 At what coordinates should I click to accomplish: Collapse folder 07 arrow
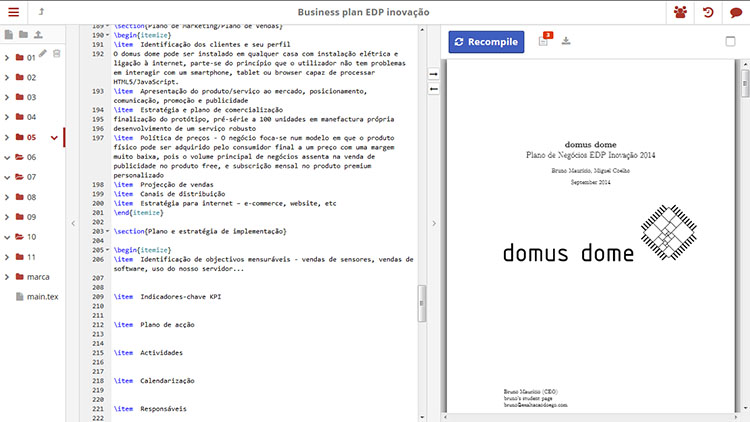tap(7, 177)
